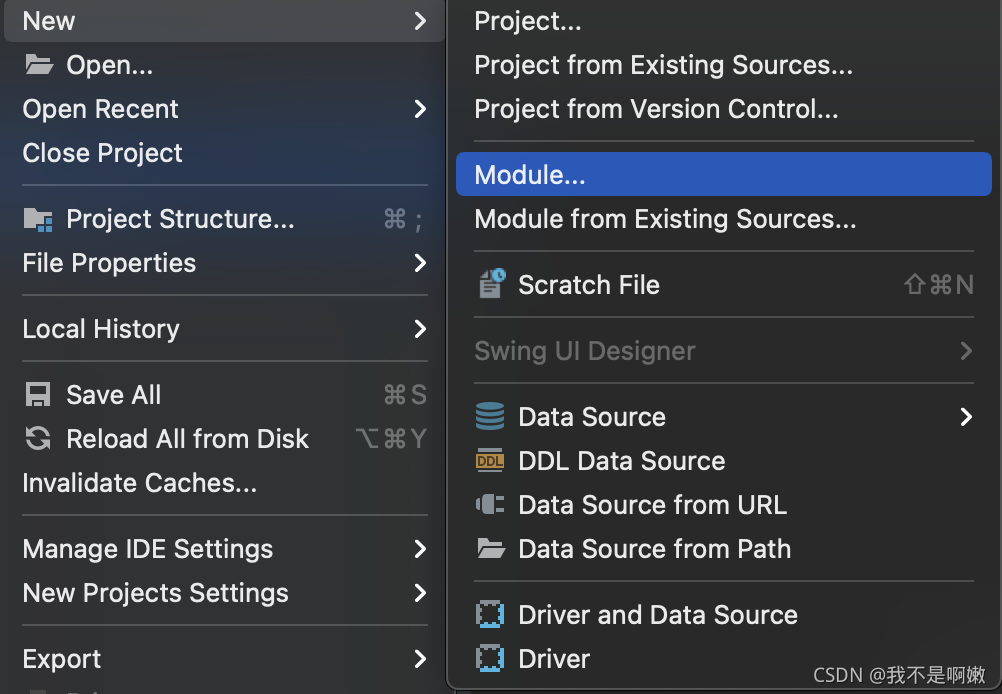Click the Driver icon
The height and width of the screenshot is (694, 1002).
pyautogui.click(x=490, y=659)
